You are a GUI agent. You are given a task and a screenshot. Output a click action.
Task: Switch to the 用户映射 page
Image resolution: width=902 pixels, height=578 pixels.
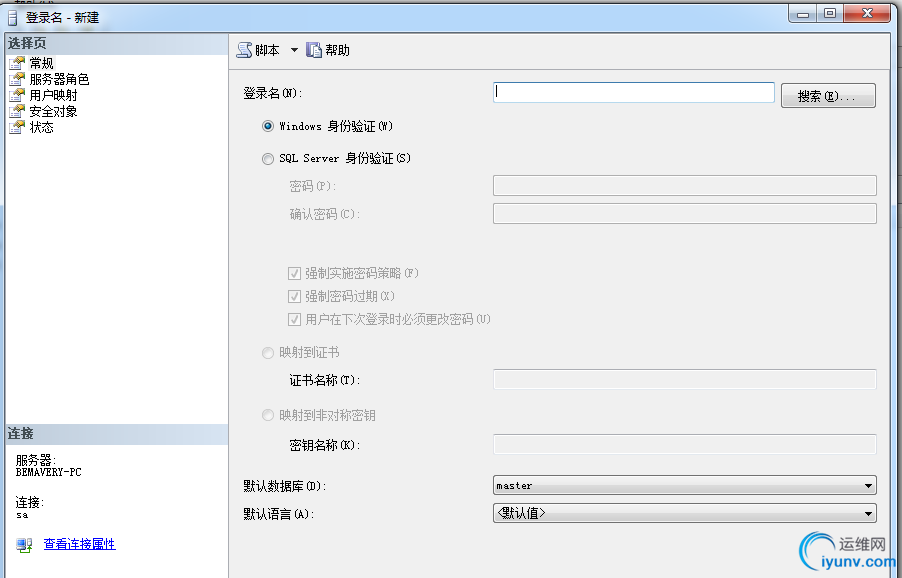53,95
